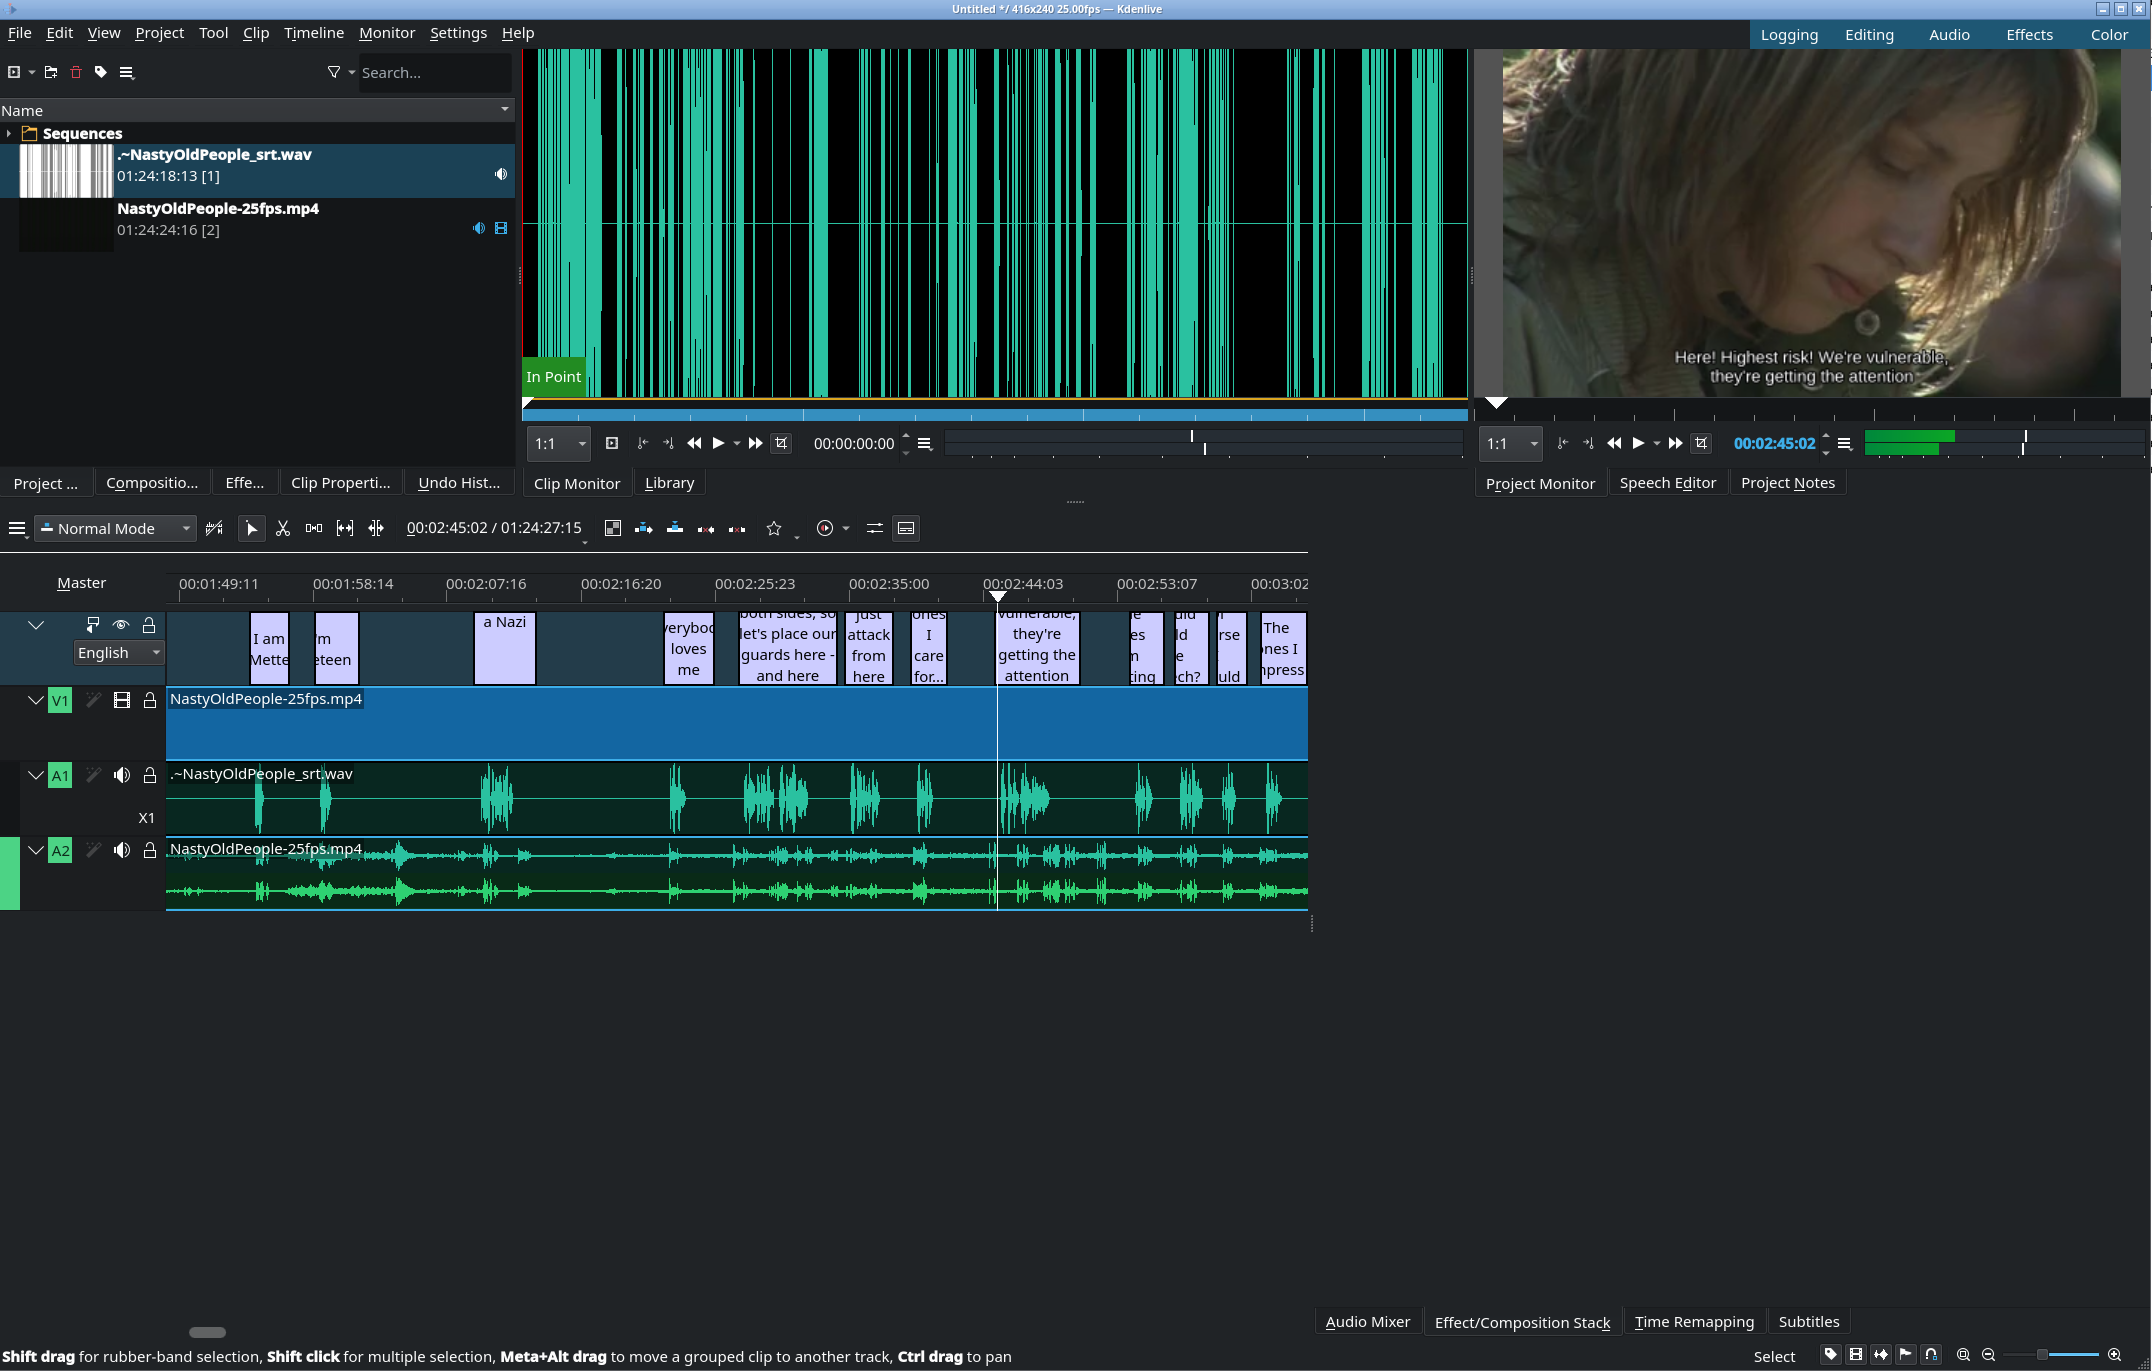Expand the Sequences folder in the bin
The image size is (2152, 1371).
click(x=9, y=133)
